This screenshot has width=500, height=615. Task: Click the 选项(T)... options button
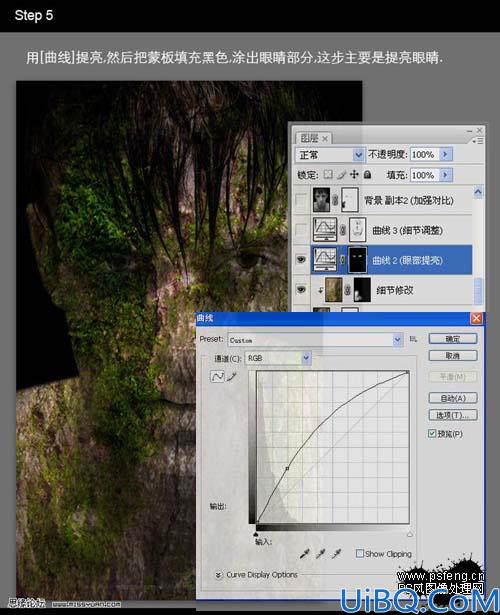click(453, 415)
